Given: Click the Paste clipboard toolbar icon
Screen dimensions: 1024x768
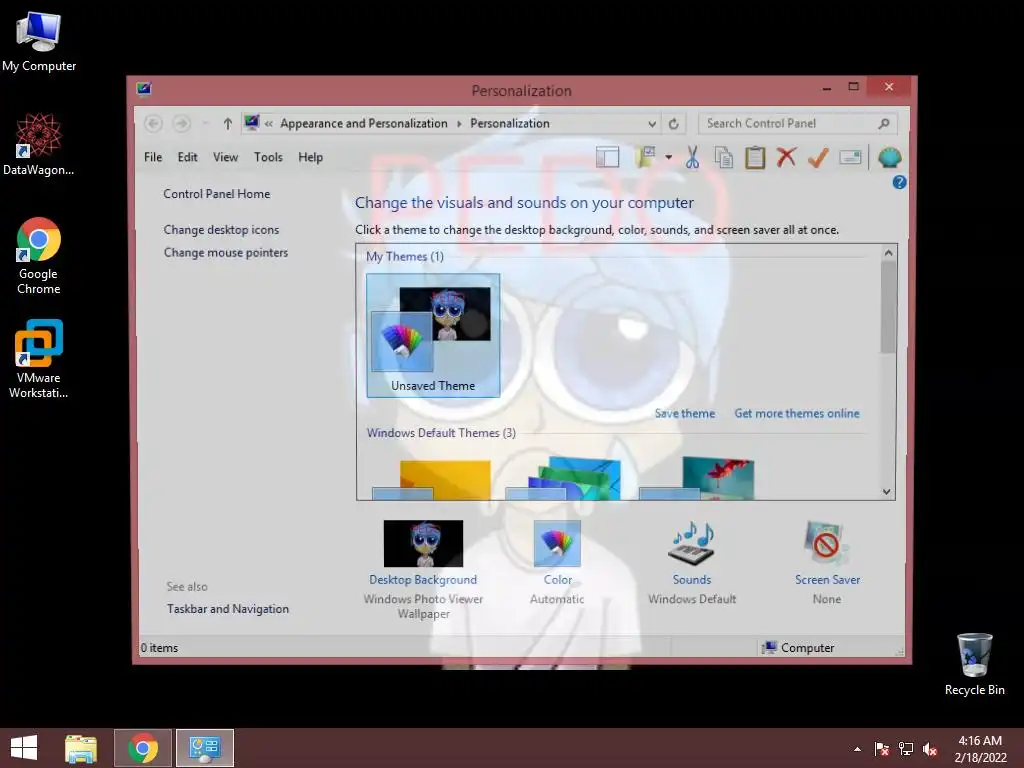Looking at the screenshot, I should [x=755, y=157].
